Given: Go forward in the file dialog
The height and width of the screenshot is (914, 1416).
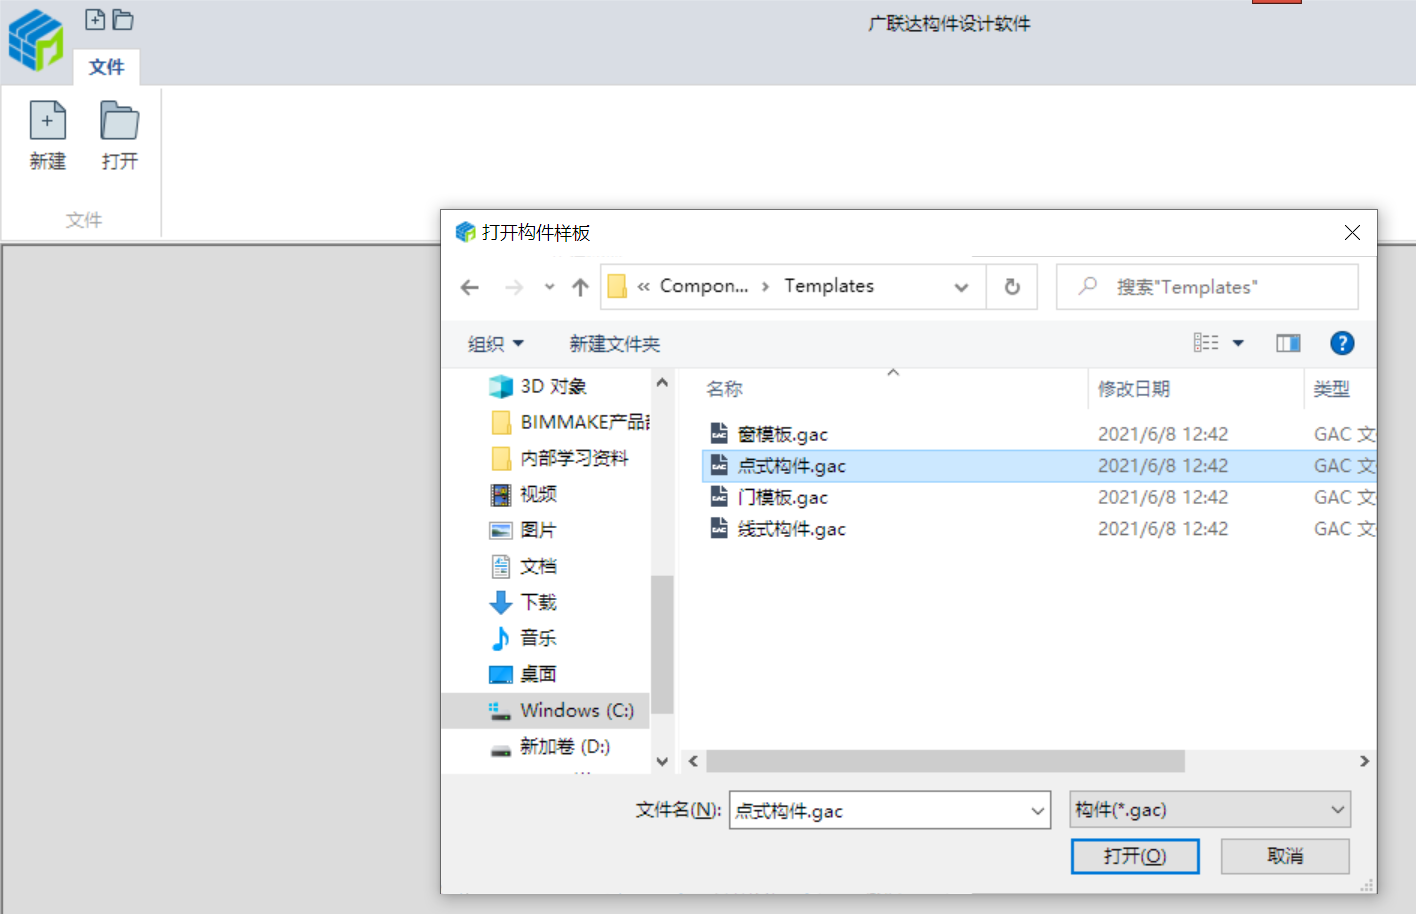Looking at the screenshot, I should 514,287.
